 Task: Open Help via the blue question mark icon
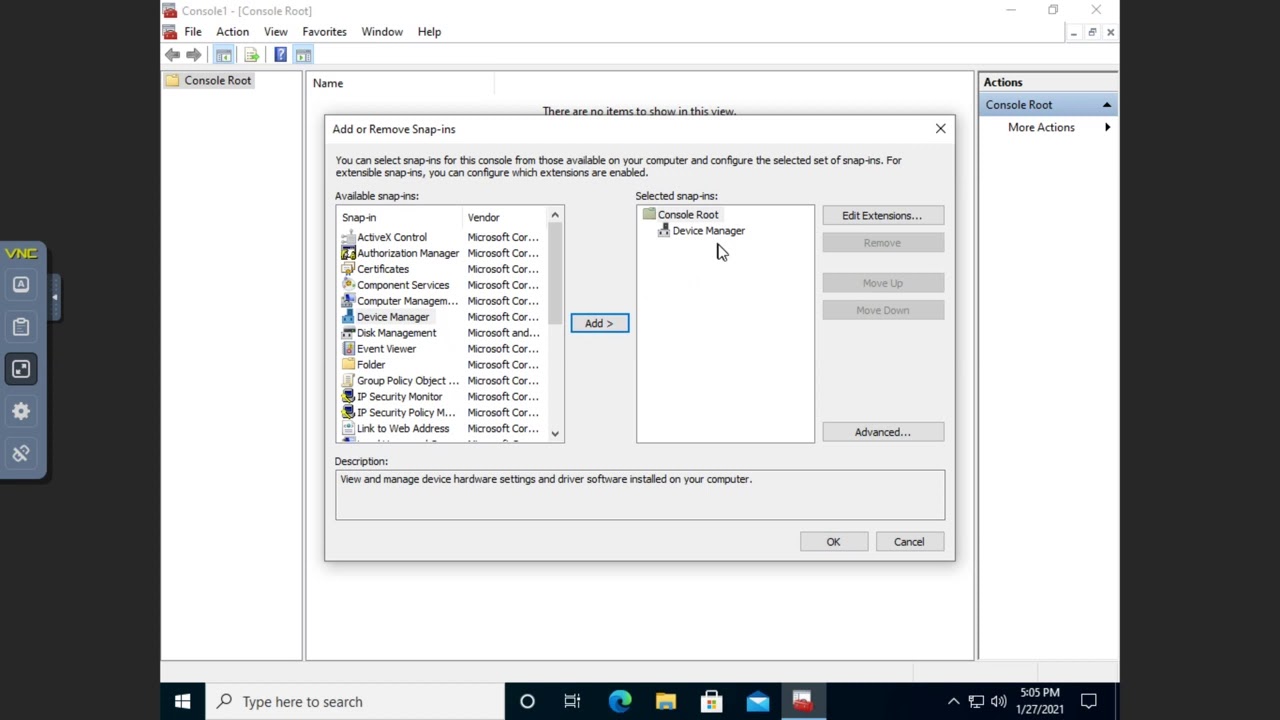(280, 55)
